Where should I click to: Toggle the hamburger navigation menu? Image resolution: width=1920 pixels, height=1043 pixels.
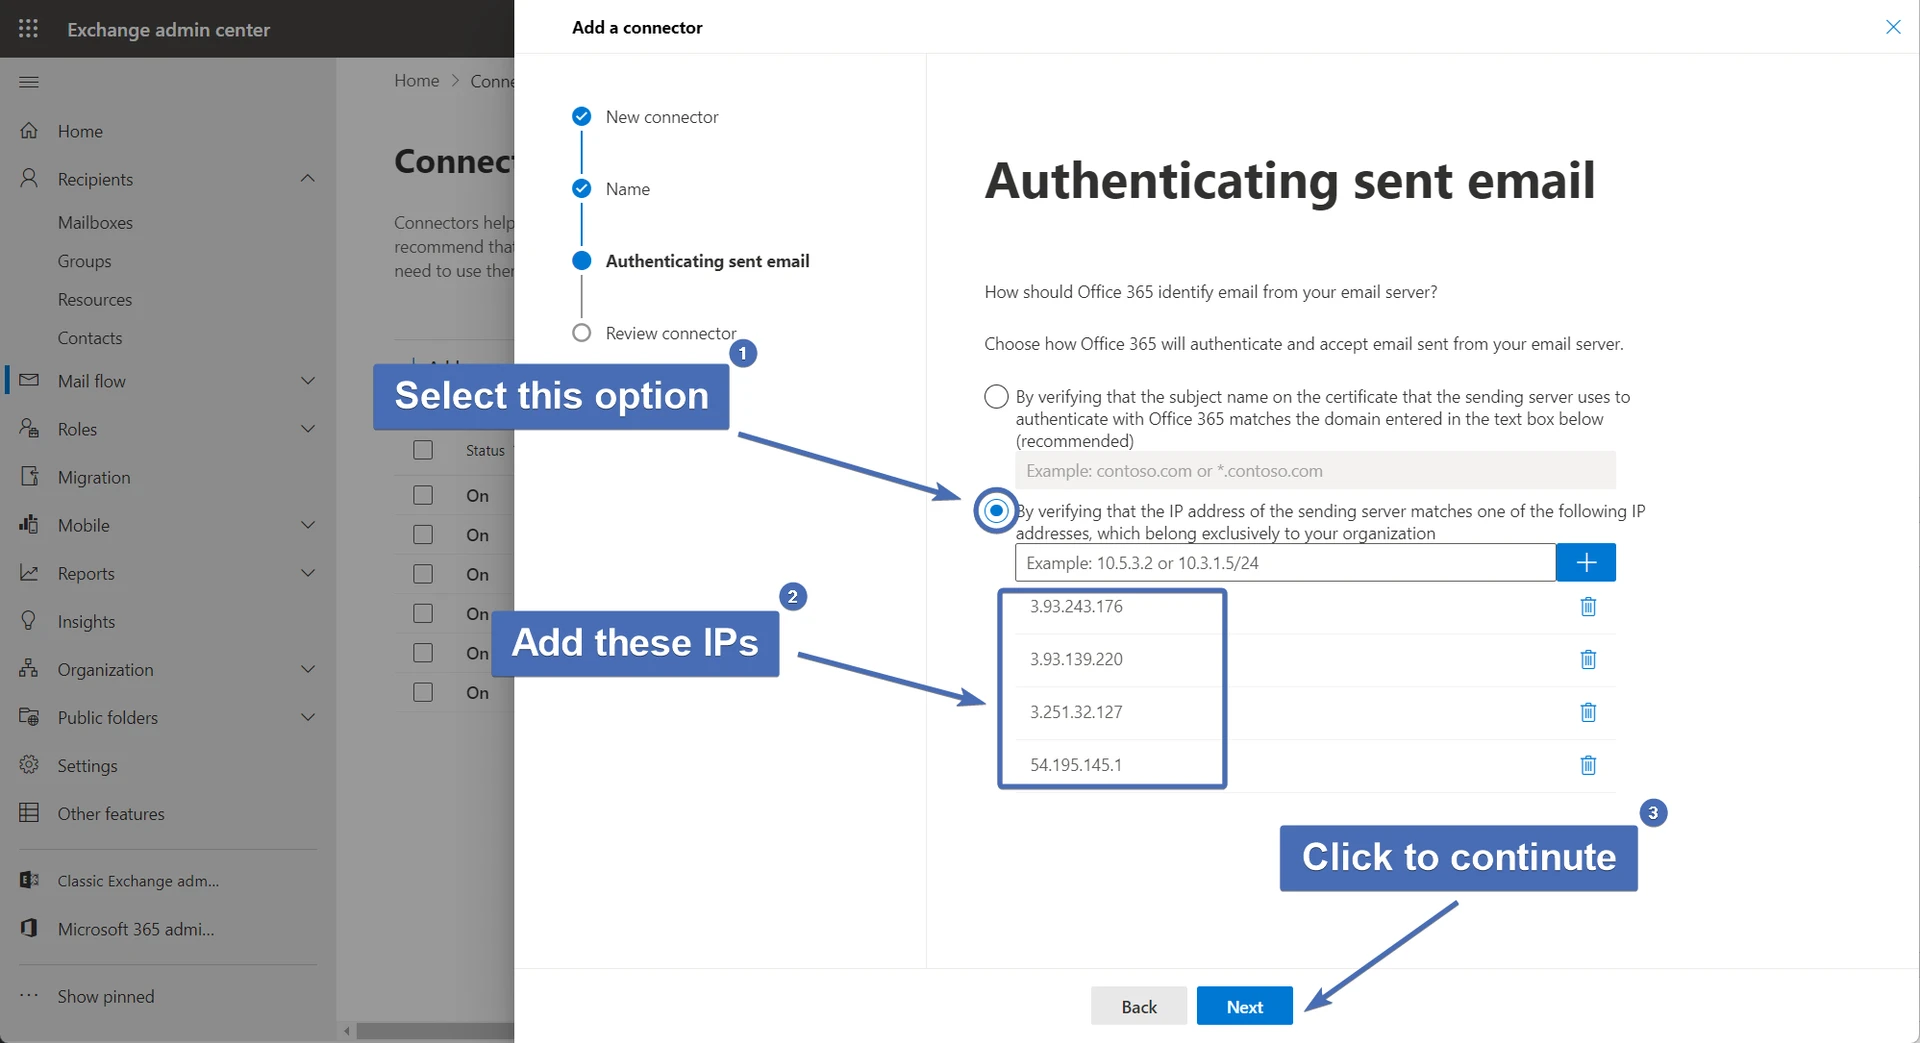[29, 82]
